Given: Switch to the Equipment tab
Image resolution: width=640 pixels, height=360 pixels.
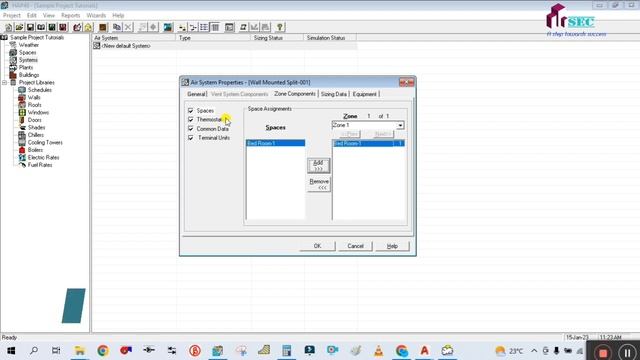Looking at the screenshot, I should pyautogui.click(x=364, y=94).
